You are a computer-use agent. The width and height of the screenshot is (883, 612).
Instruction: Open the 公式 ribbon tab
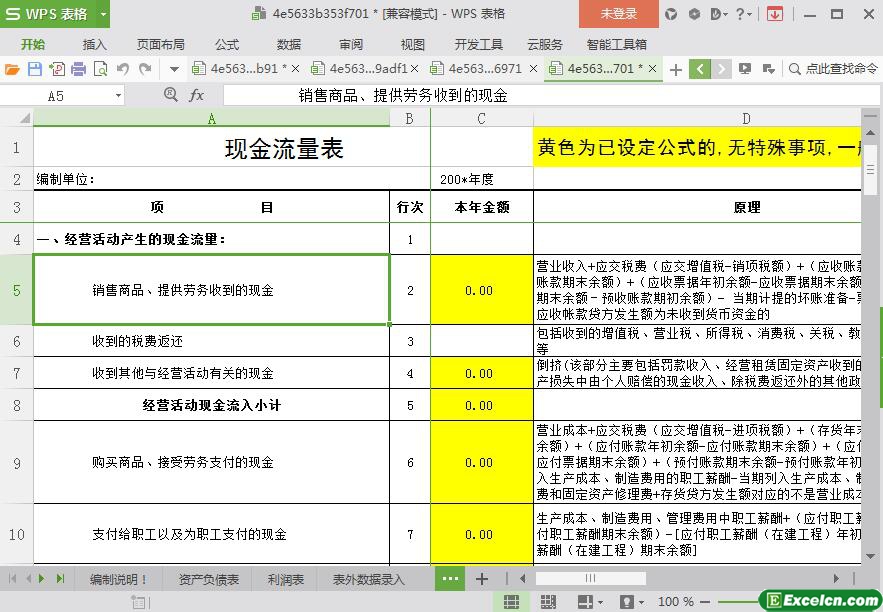(x=227, y=44)
